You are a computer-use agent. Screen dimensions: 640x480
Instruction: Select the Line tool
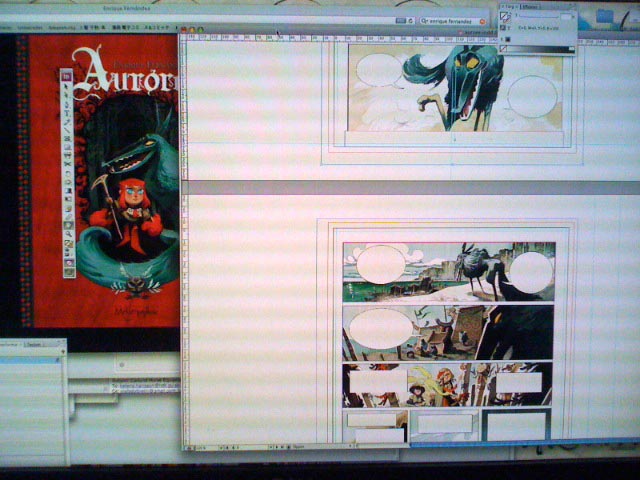pyautogui.click(x=67, y=130)
